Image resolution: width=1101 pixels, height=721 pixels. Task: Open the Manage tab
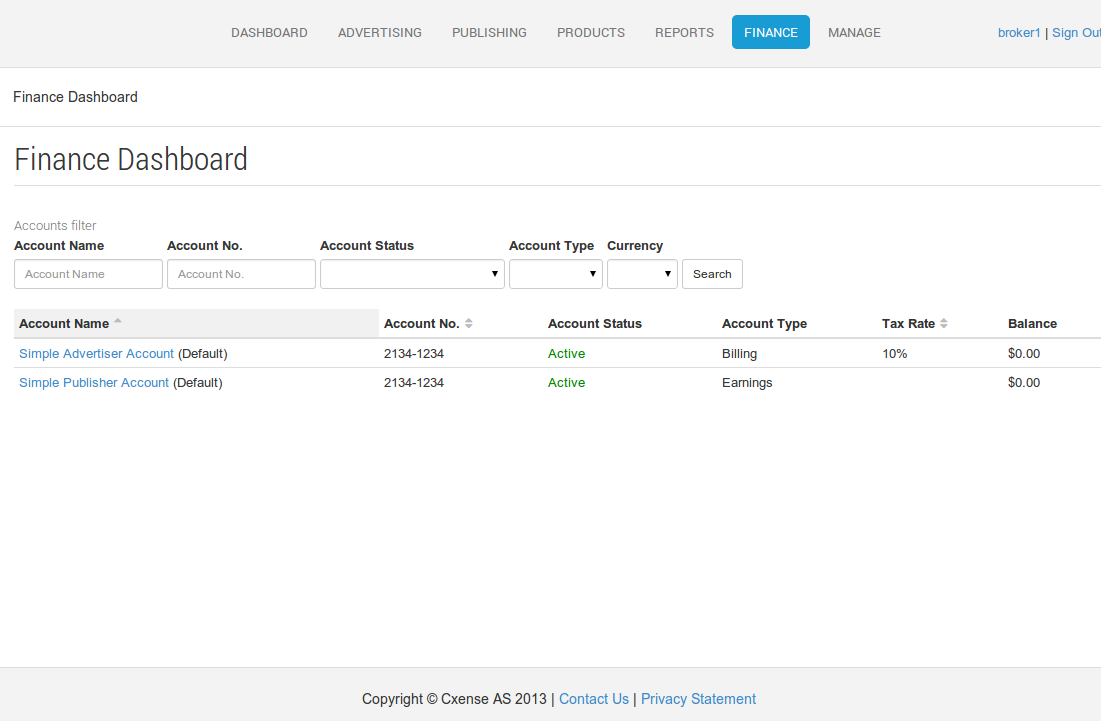coord(854,32)
